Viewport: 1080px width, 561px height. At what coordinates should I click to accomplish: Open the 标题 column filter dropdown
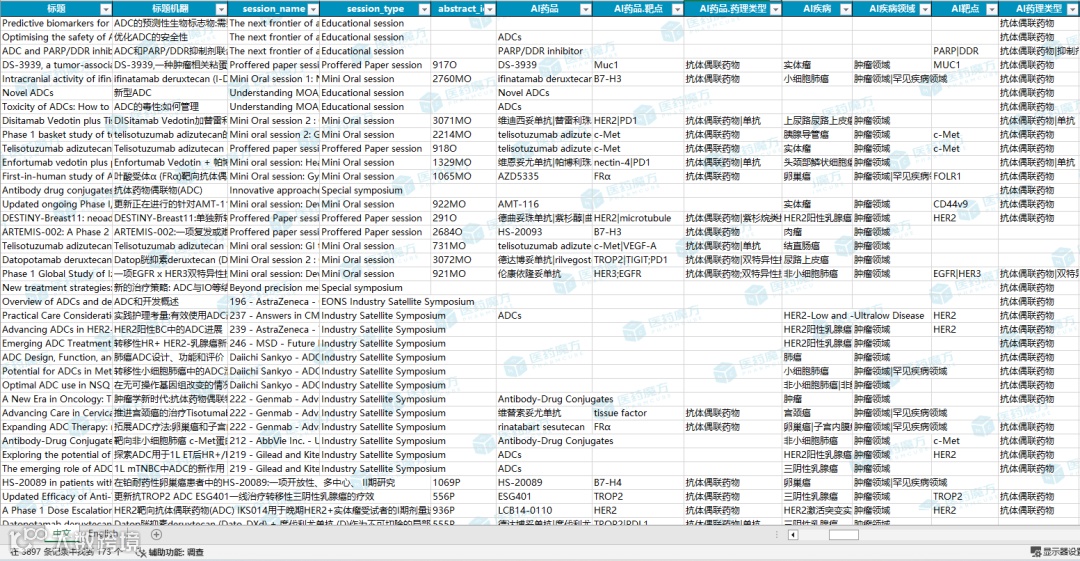pos(105,9)
